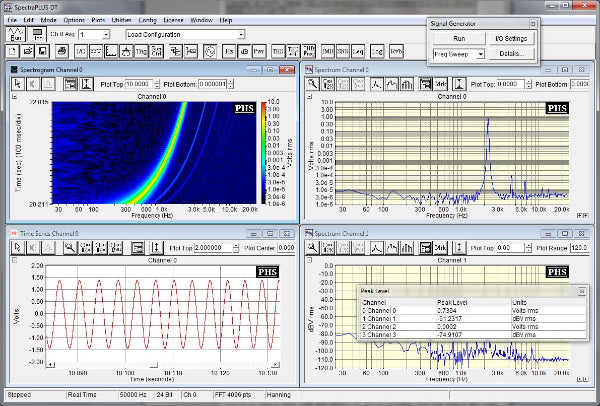Click zoom magnifier in Time Series window
This screenshot has height=406, width=600.
70,248
